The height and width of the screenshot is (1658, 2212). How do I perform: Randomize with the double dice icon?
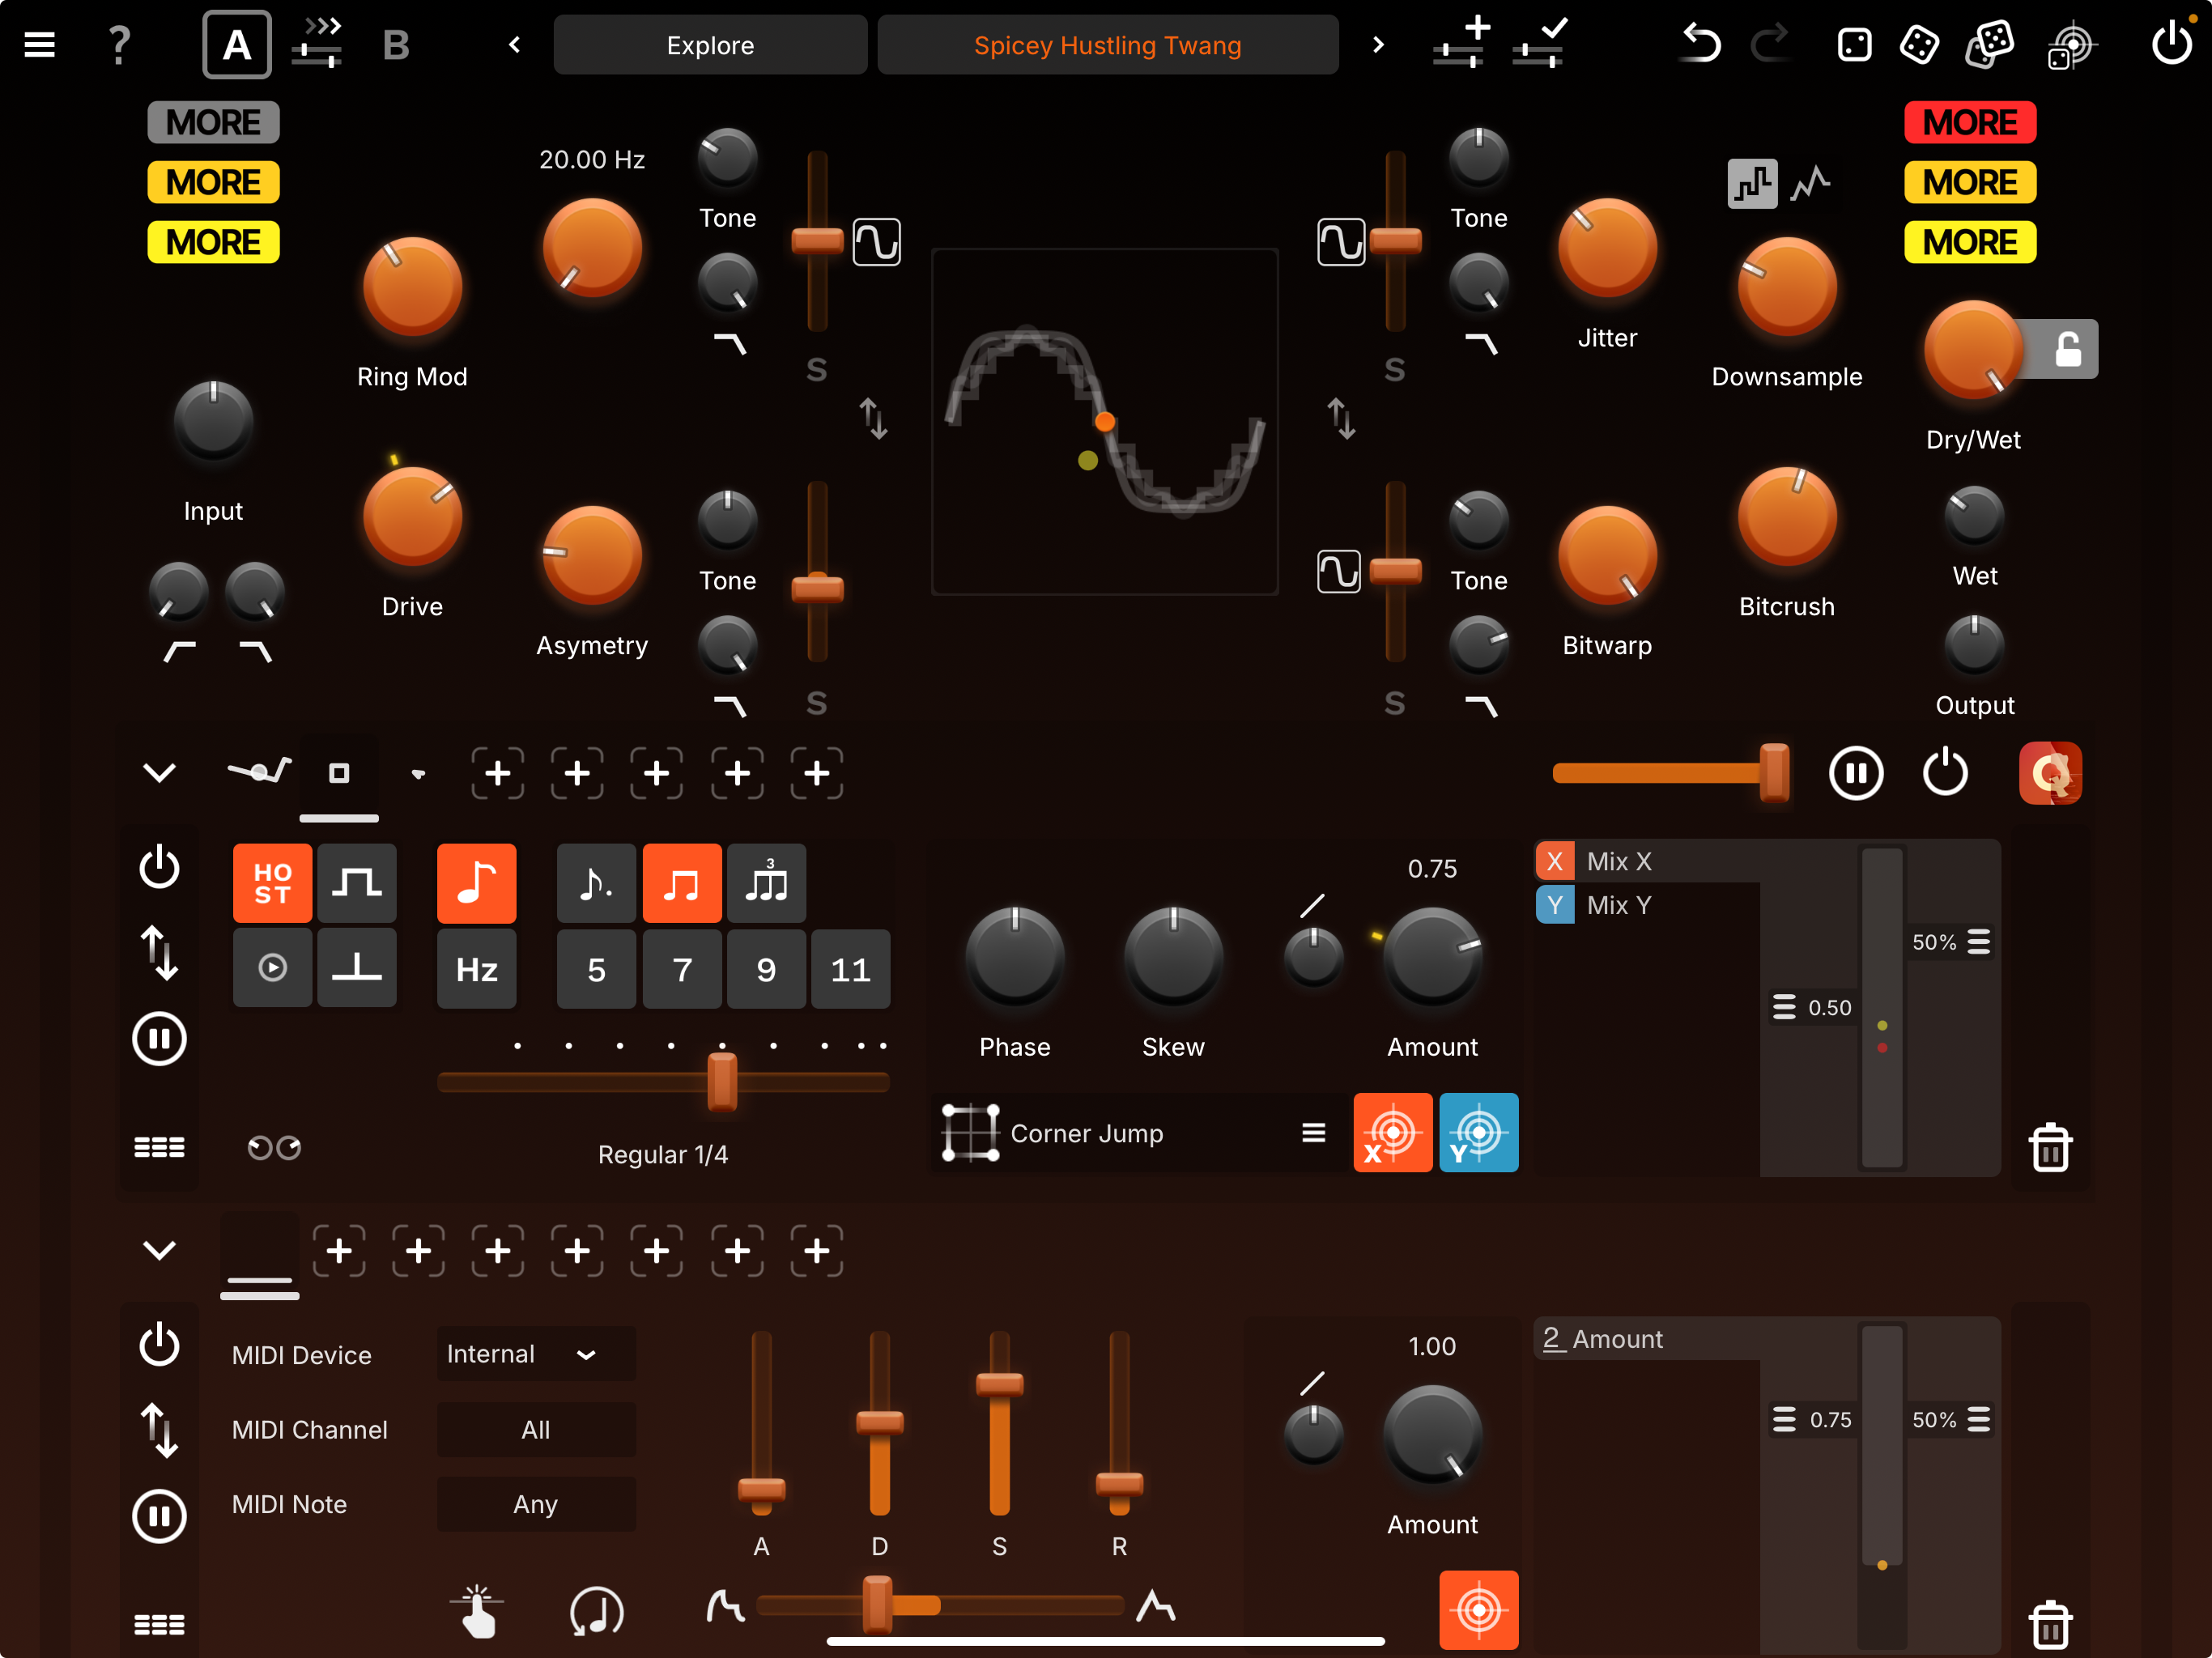(x=1989, y=45)
